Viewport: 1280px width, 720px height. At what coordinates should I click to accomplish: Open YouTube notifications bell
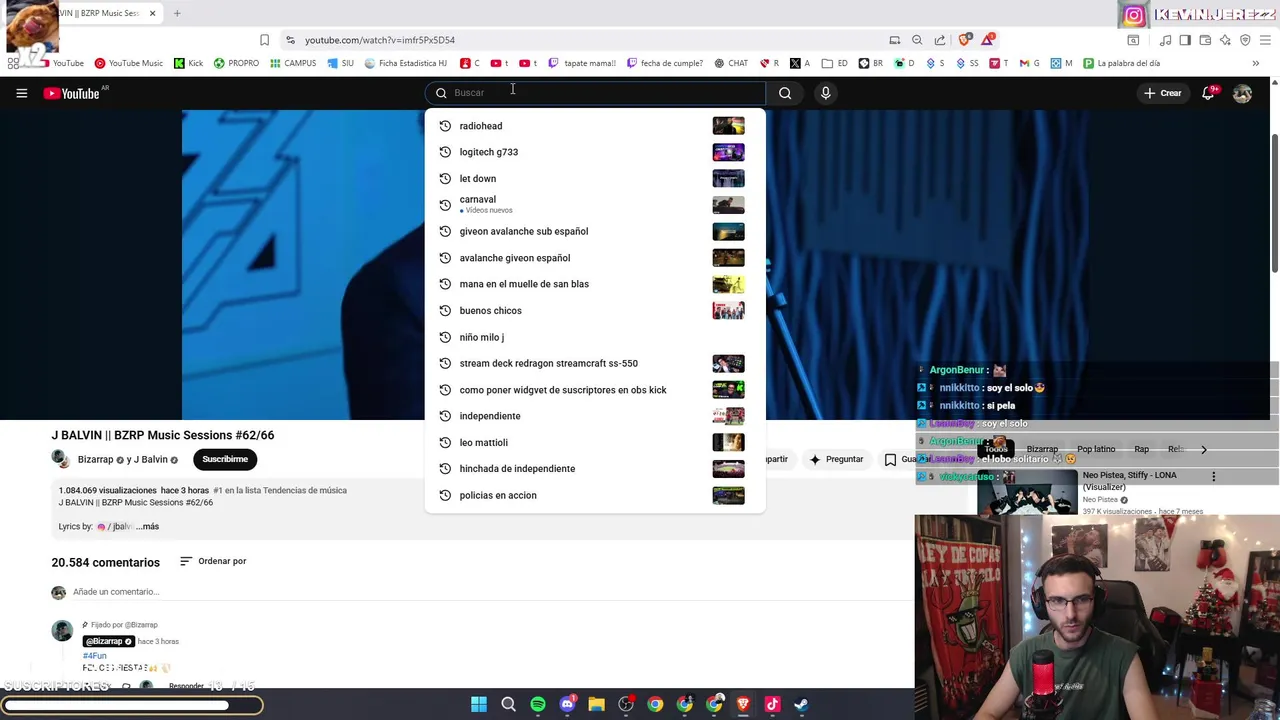pos(1209,93)
